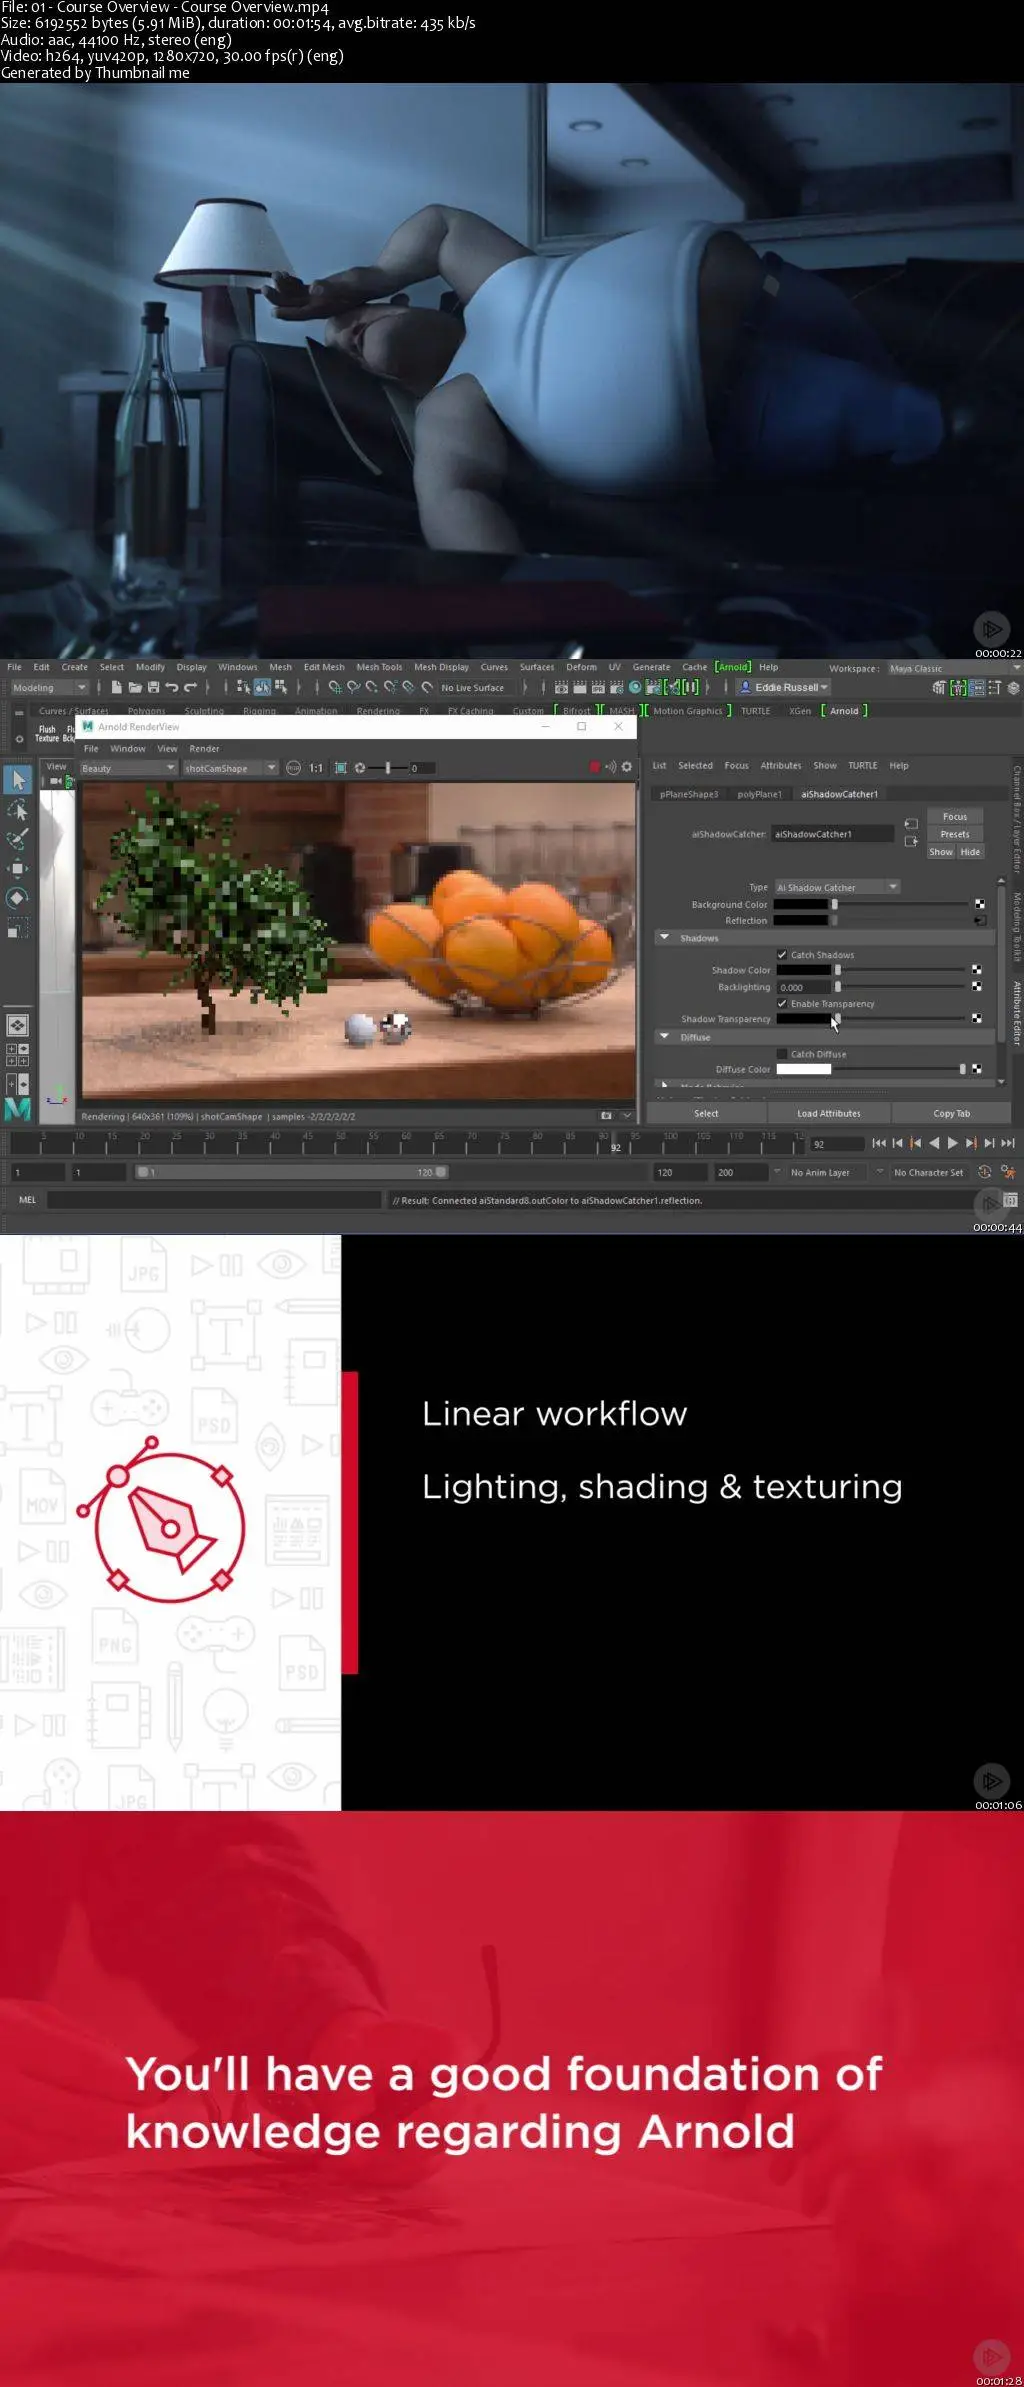Click the Maya logo icon bottom-left
Image resolution: width=1024 pixels, height=2387 pixels.
[x=18, y=1109]
